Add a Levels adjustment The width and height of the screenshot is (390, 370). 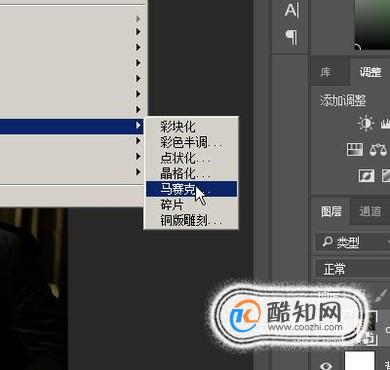[385, 124]
